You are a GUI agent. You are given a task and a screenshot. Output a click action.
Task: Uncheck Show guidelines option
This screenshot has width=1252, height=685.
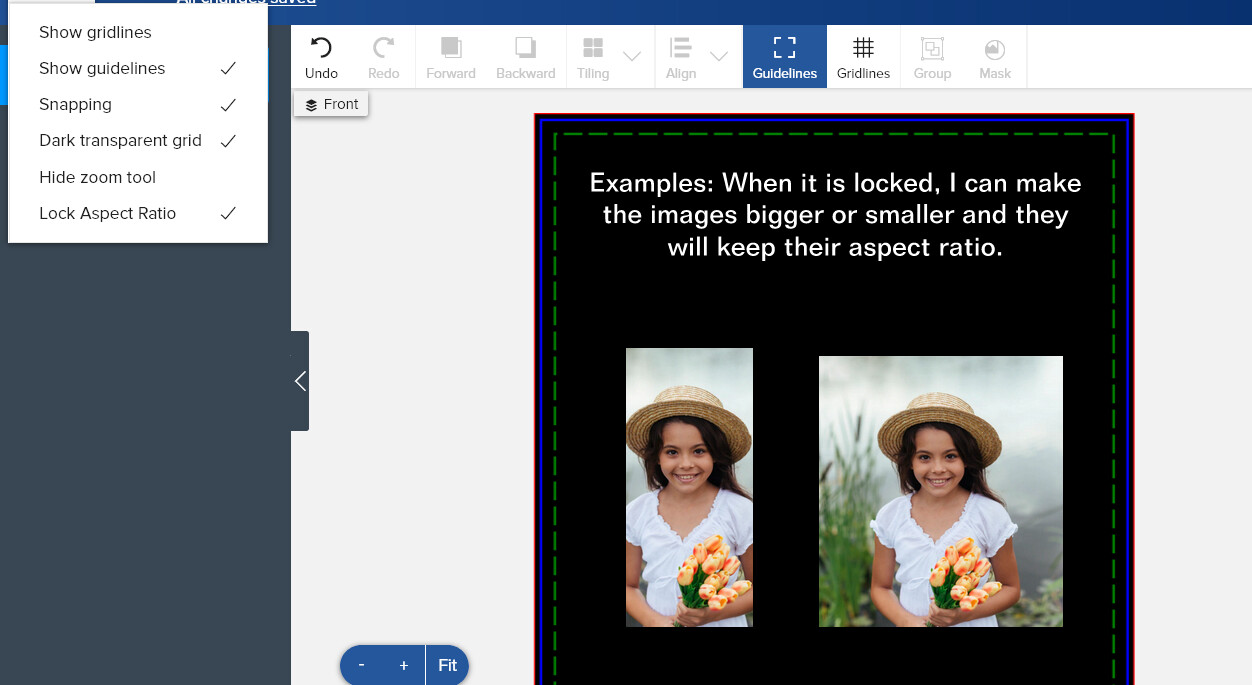pos(138,68)
